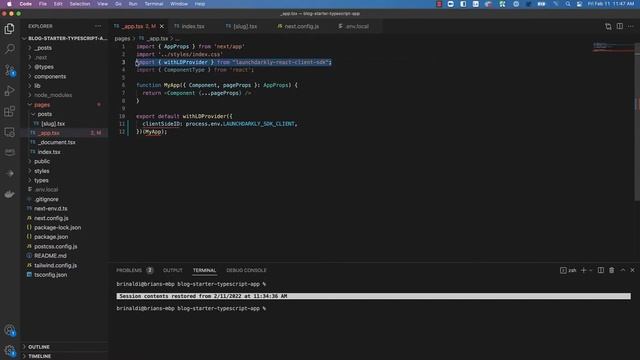This screenshot has height=360, width=640.
Task: Show the DEBUG CONSOLE panel tab
Action: click(x=246, y=270)
